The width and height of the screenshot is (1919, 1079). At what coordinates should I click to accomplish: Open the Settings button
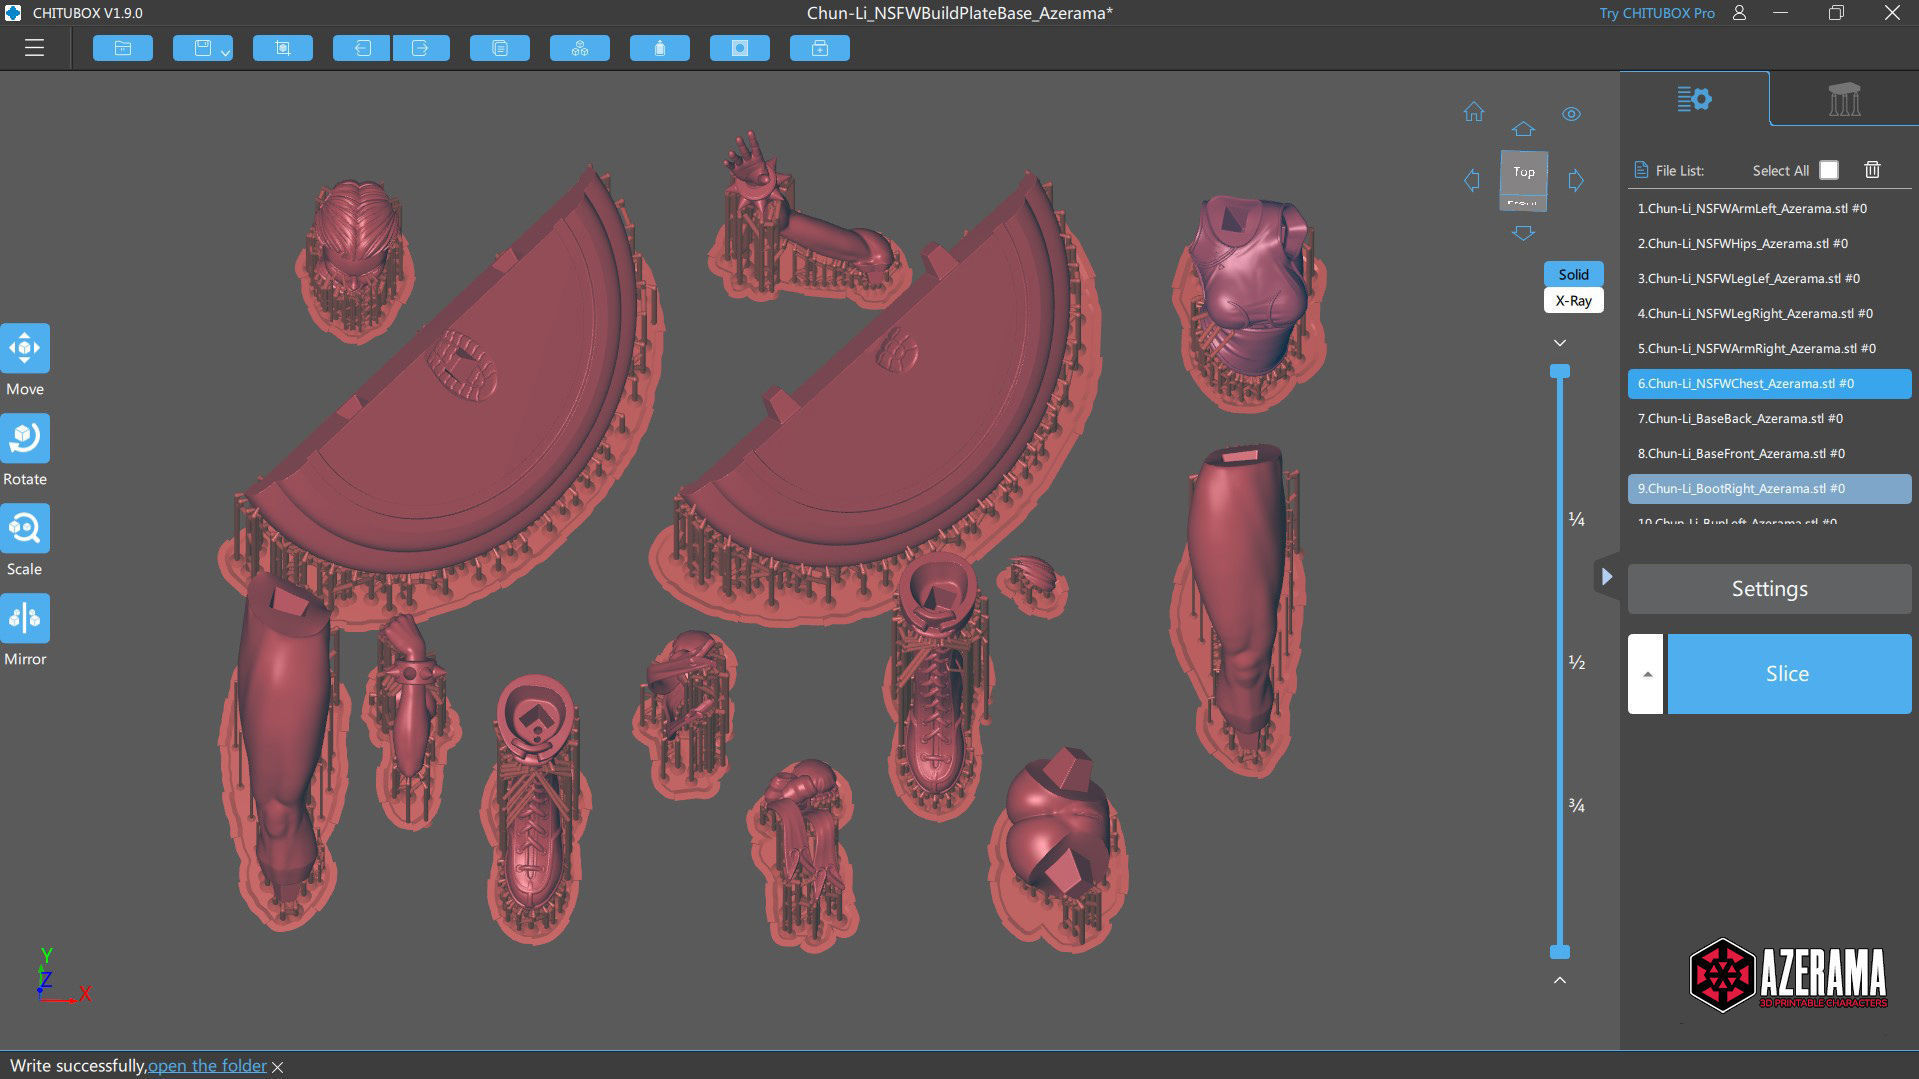click(x=1769, y=589)
